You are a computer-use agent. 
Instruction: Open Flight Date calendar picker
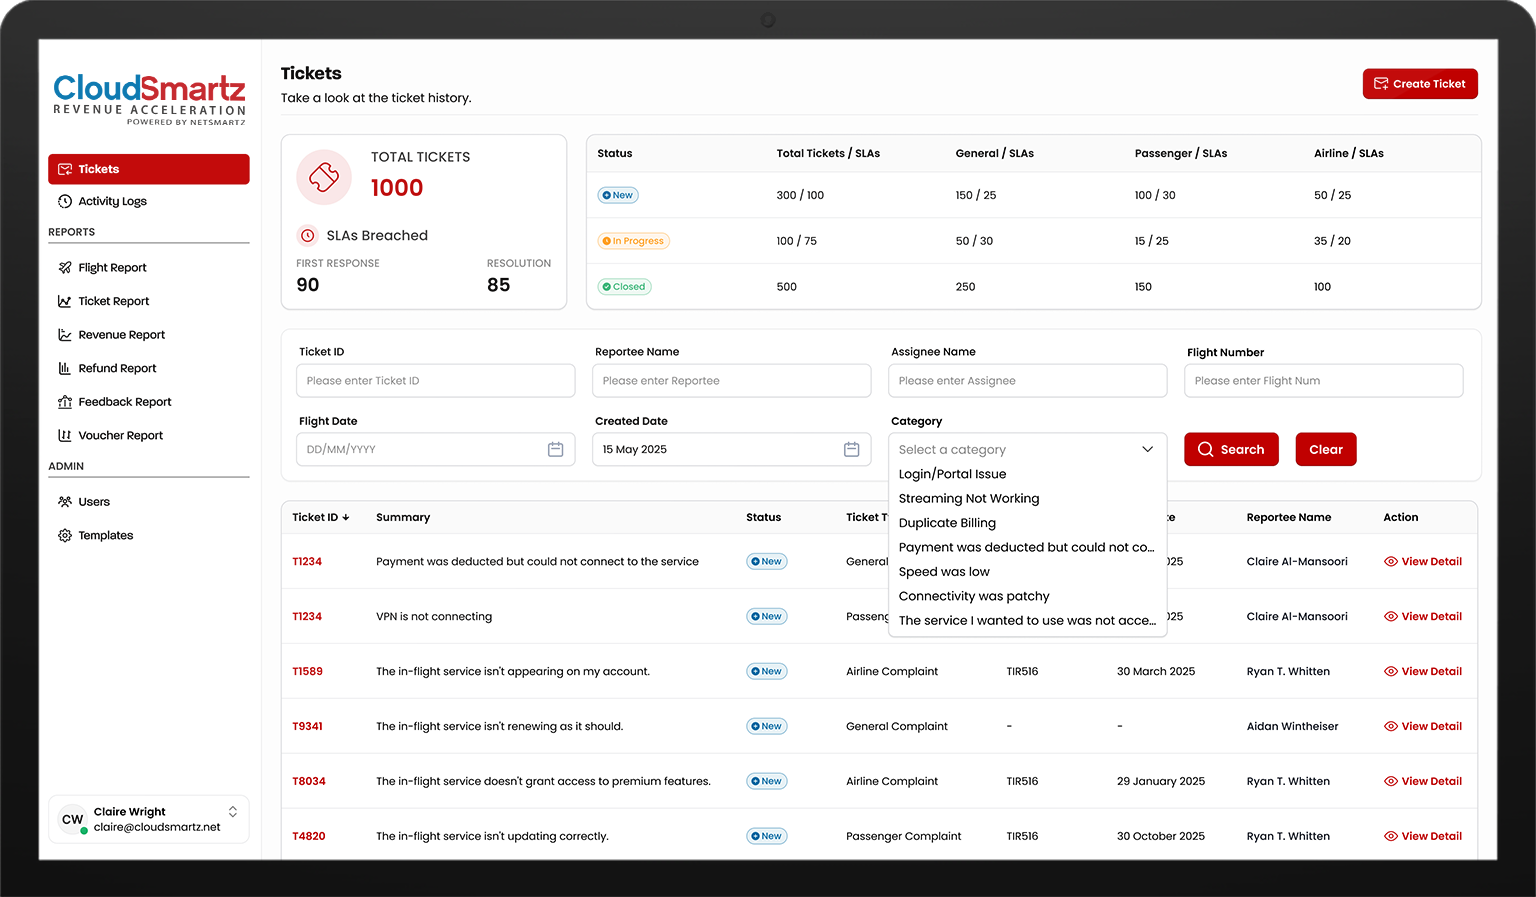coord(555,450)
